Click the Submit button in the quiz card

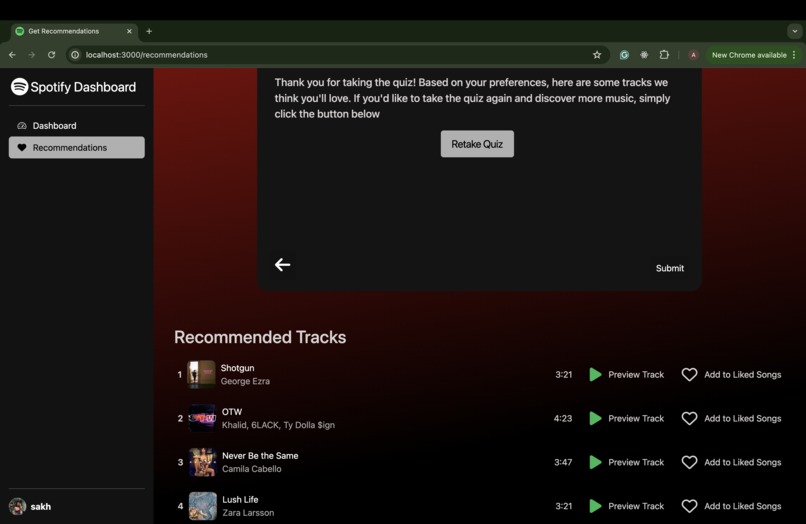pyautogui.click(x=670, y=268)
